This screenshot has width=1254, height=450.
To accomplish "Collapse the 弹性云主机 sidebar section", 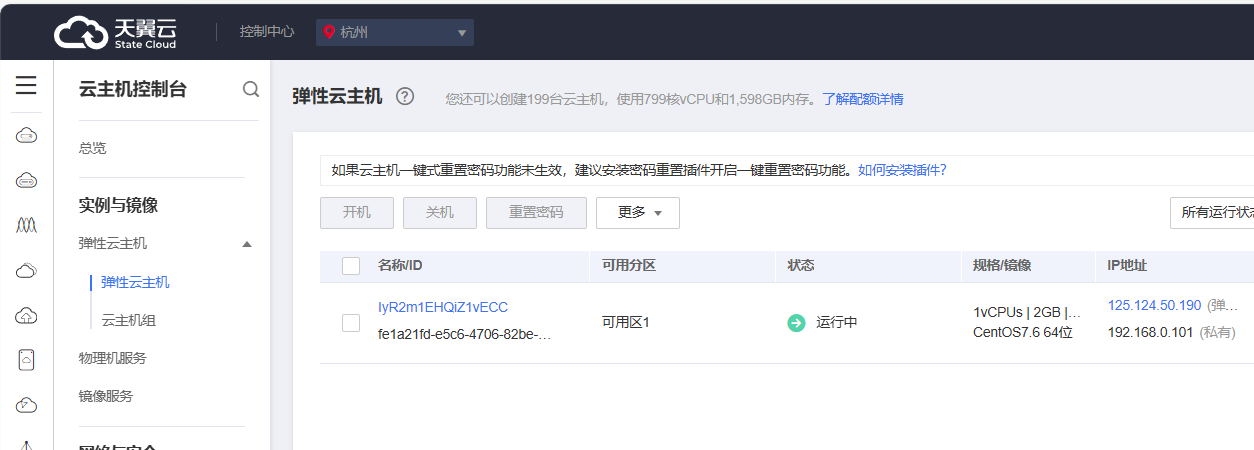I will pos(247,244).
